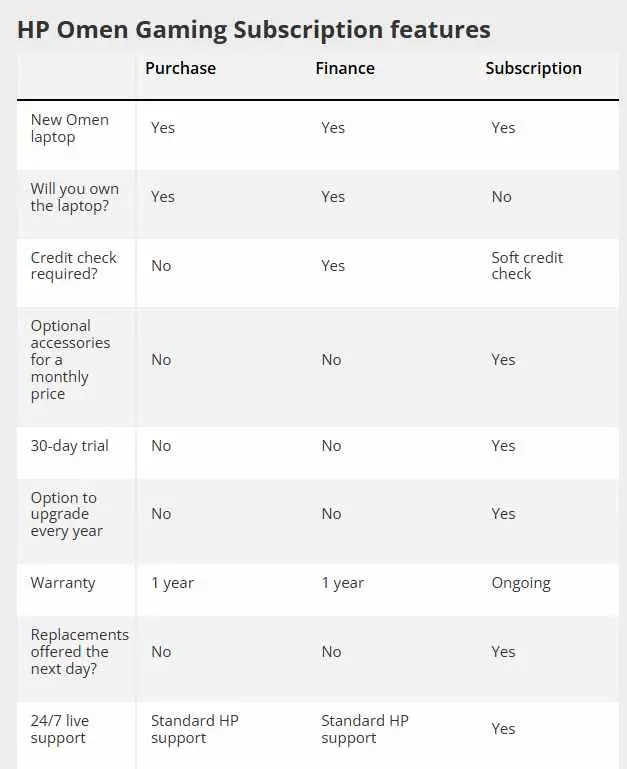Click 'Standard HP support' in Purchase column
This screenshot has height=769, width=627.
(195, 729)
